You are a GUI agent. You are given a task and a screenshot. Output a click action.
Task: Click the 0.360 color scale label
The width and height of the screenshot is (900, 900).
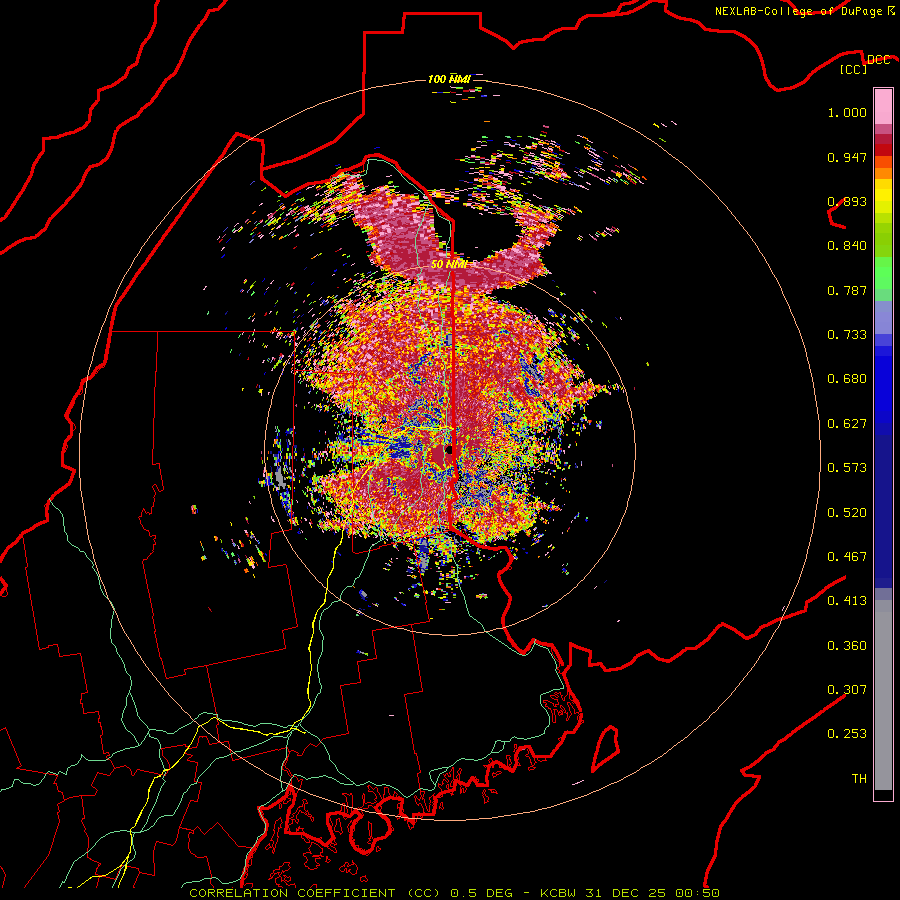coord(847,646)
